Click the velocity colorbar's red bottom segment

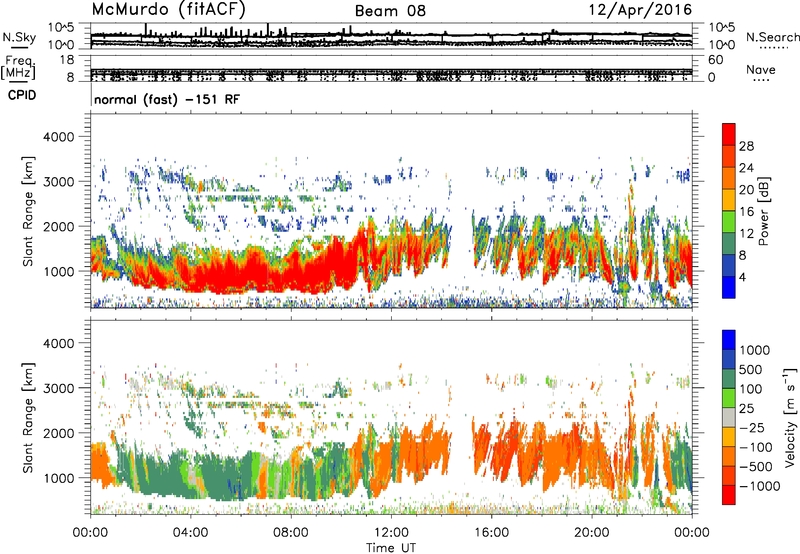(729, 495)
